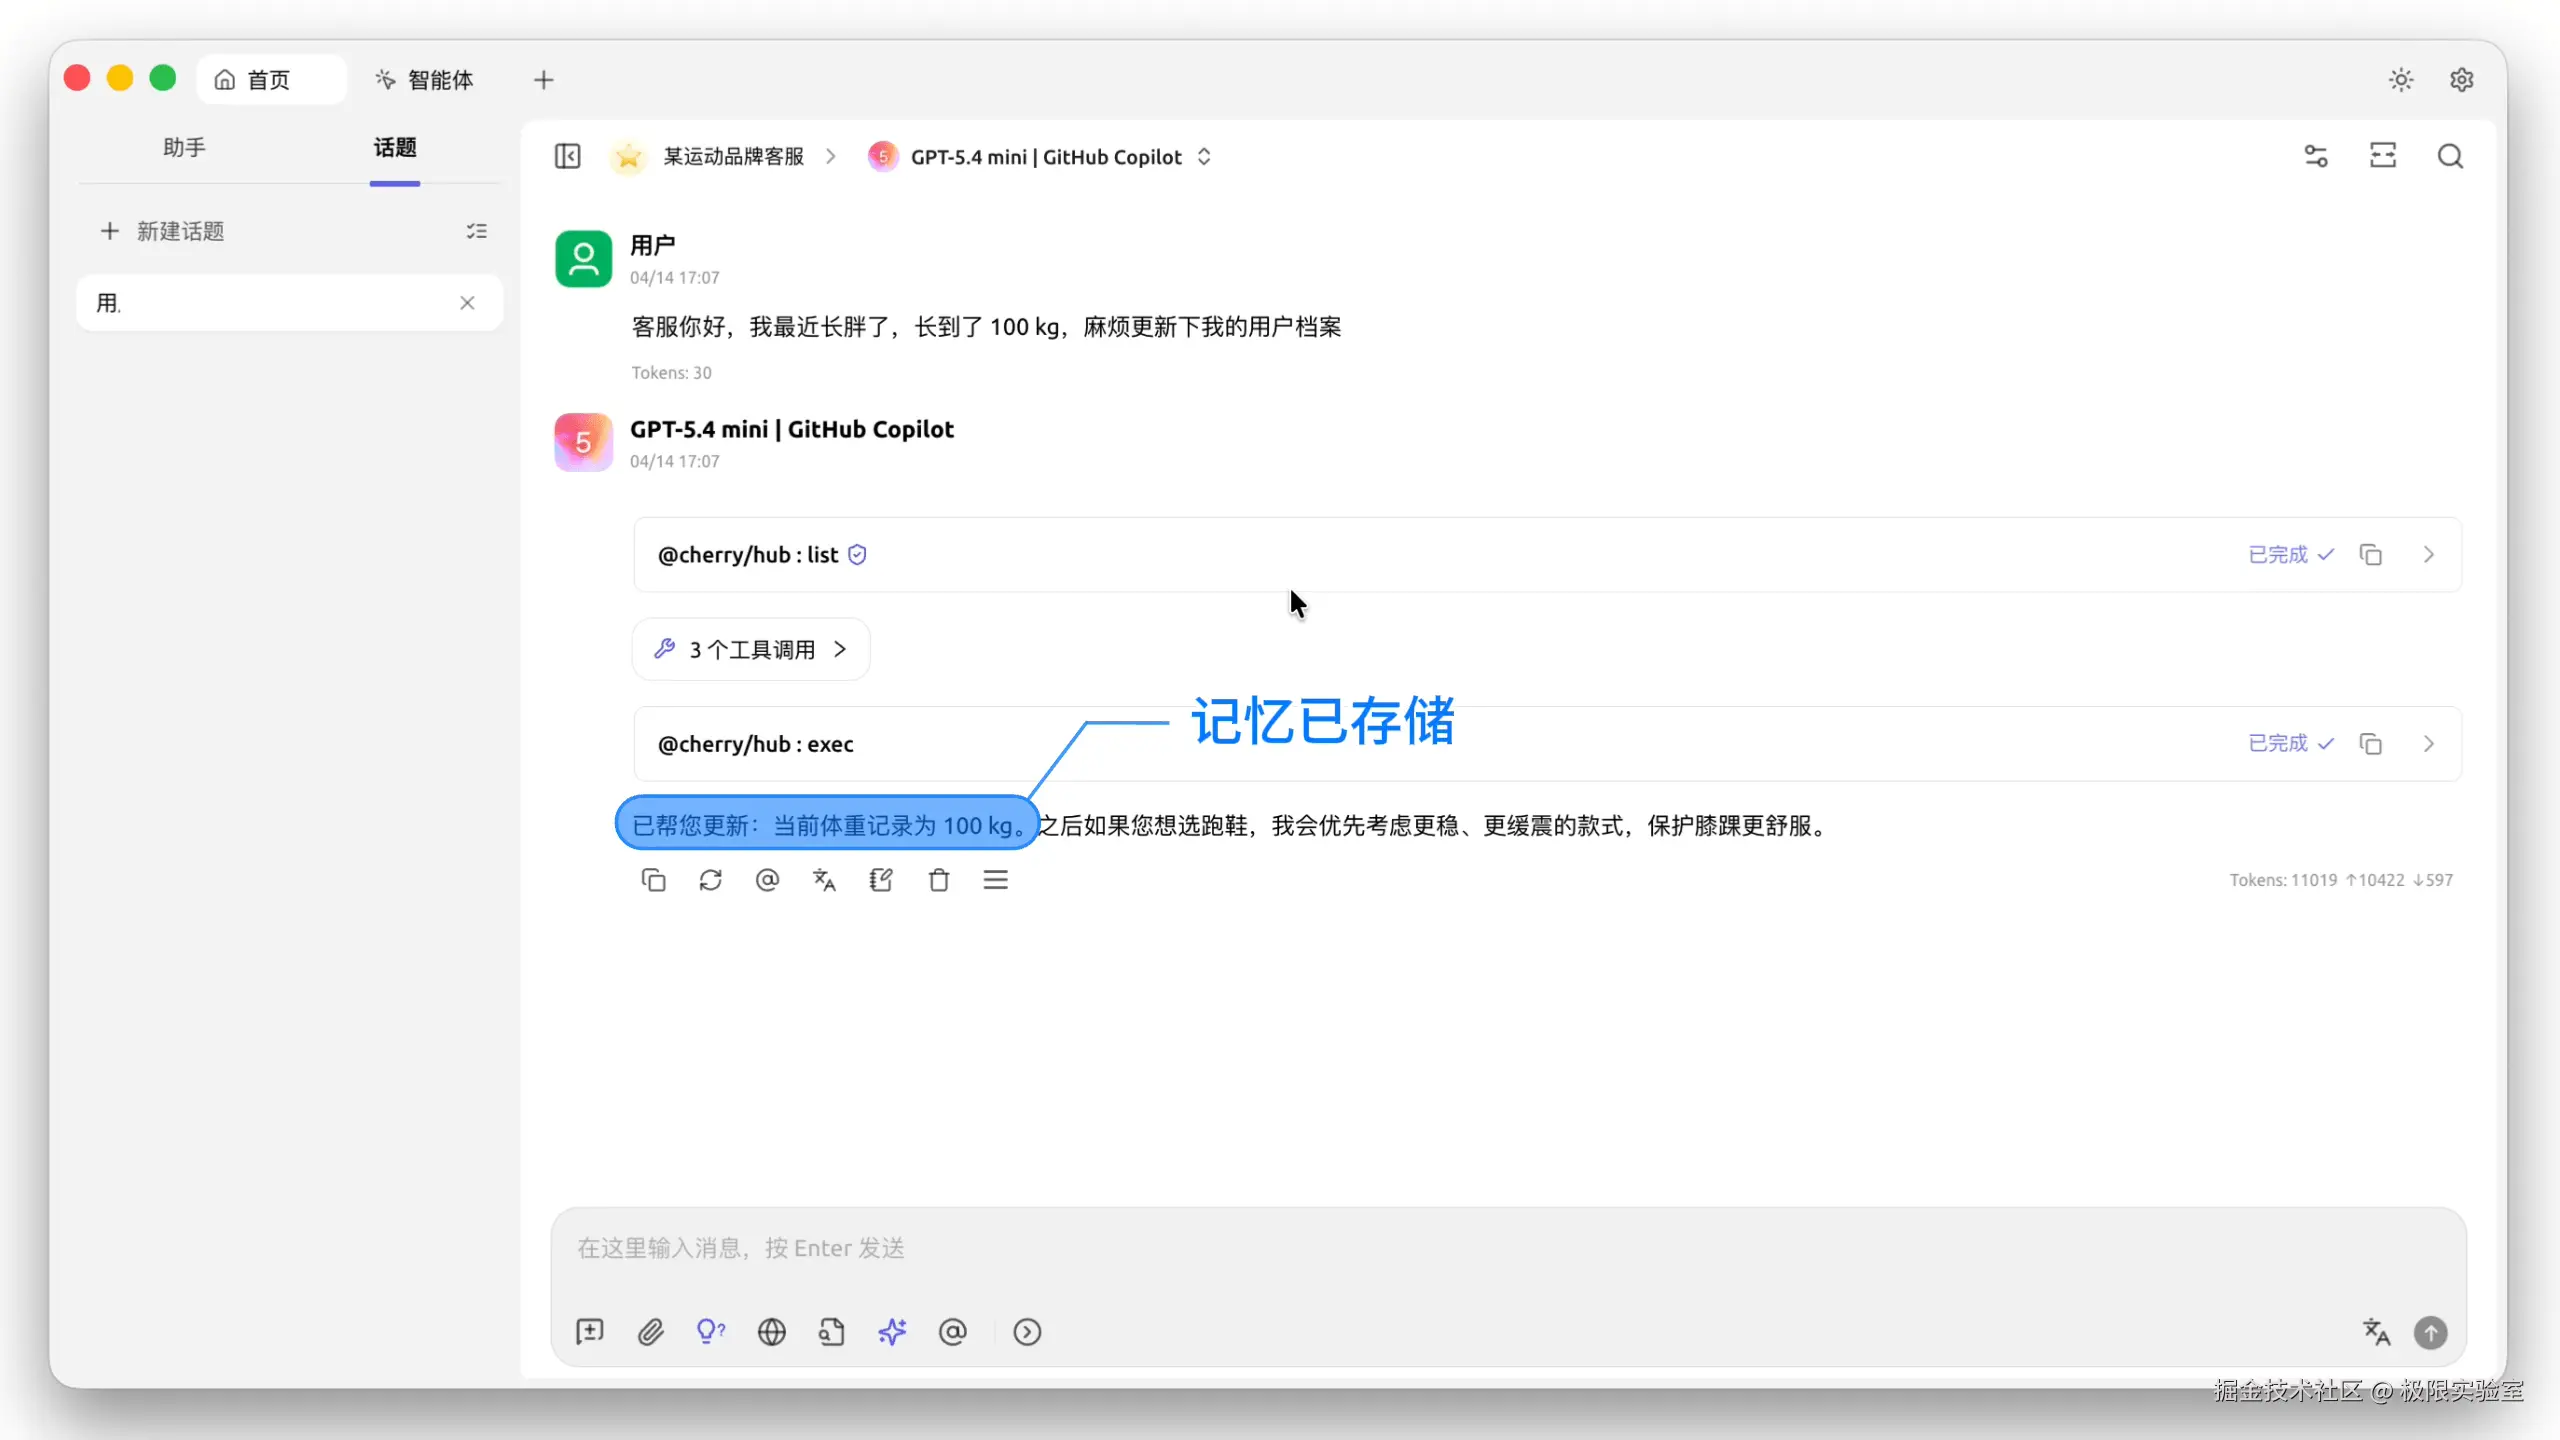Expand the @cherry/hub : exec tool call

click(2428, 744)
